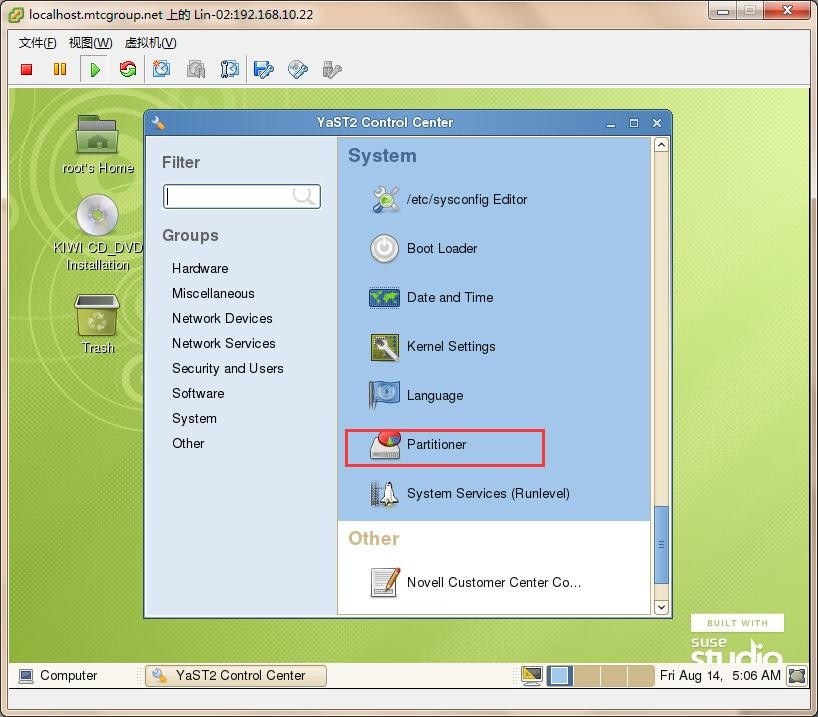This screenshot has height=717, width=818.
Task: Open /etc/sysconfig Editor module
Action: pos(449,200)
